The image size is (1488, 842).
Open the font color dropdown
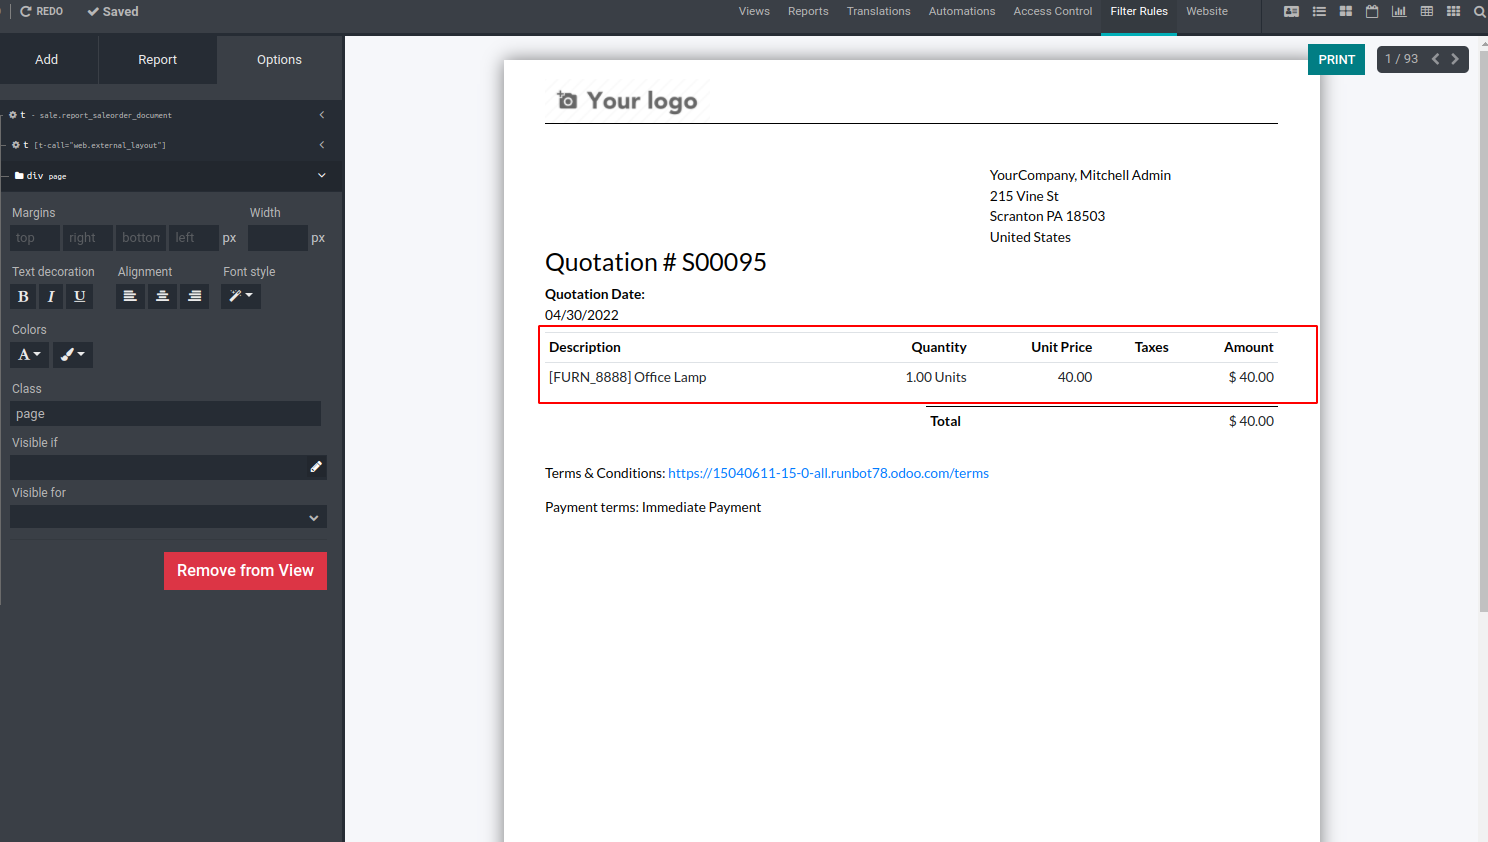point(30,355)
